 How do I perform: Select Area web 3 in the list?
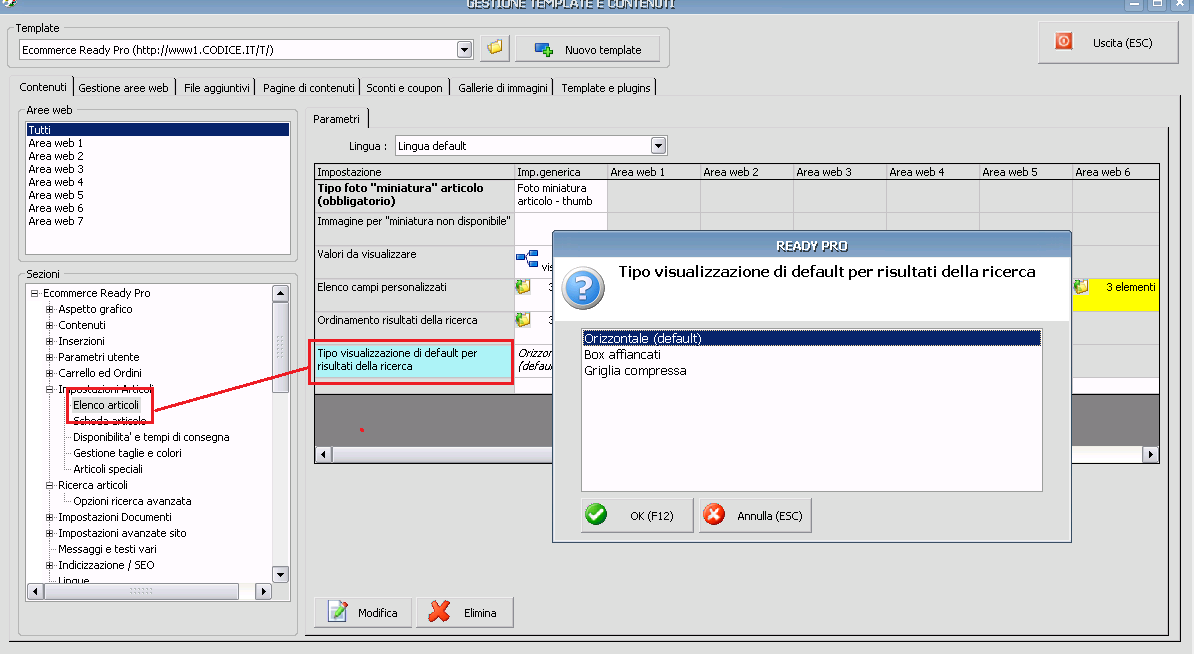(158, 169)
